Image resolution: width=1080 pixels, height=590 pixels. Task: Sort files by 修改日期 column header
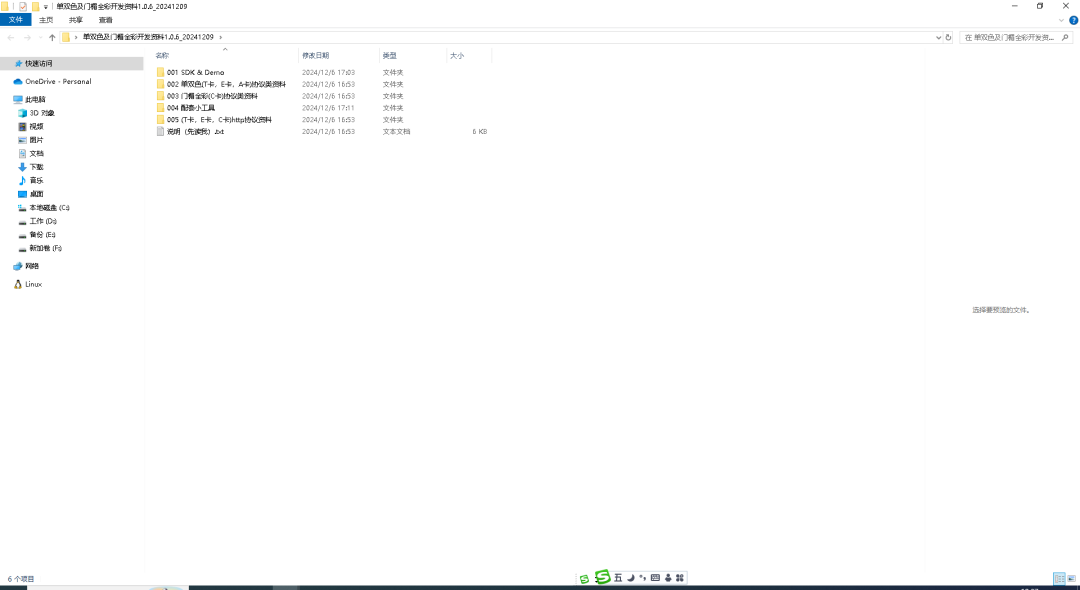(x=316, y=55)
